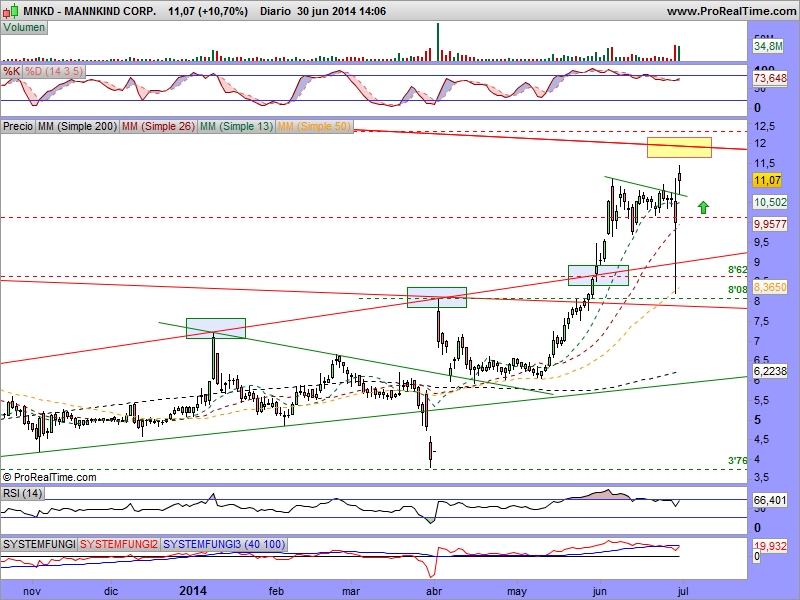This screenshot has height=600, width=800.
Task: Click the SYSTEMFUNGI2 label
Action: (x=119, y=544)
